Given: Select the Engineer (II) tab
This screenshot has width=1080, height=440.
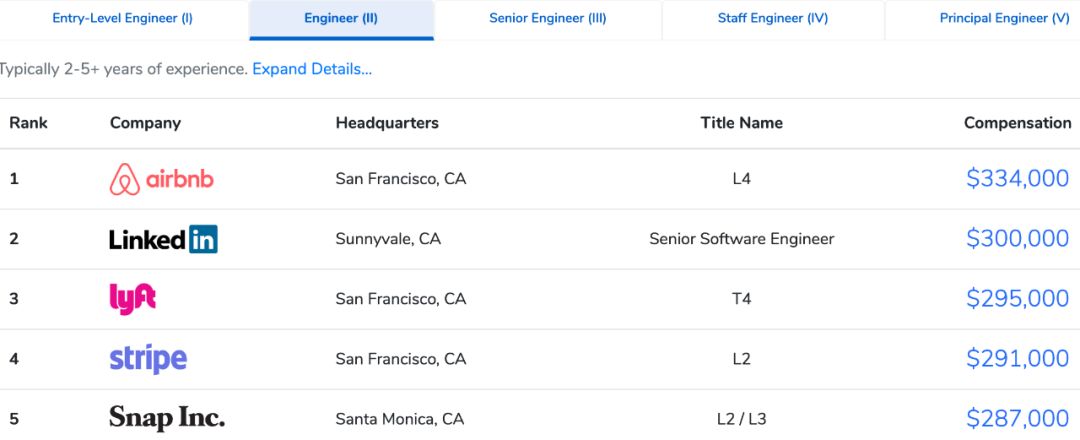Looking at the screenshot, I should coord(341,19).
